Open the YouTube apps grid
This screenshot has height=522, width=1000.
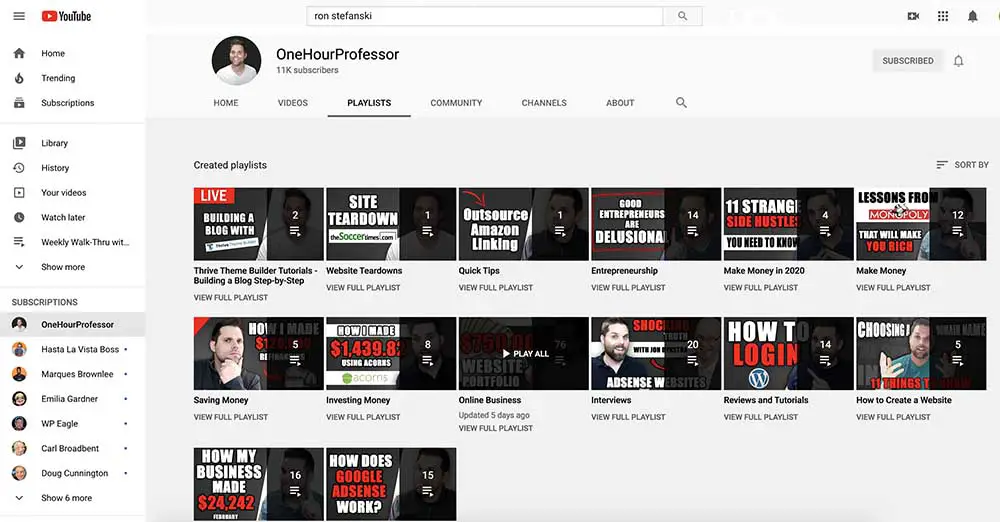[x=943, y=16]
